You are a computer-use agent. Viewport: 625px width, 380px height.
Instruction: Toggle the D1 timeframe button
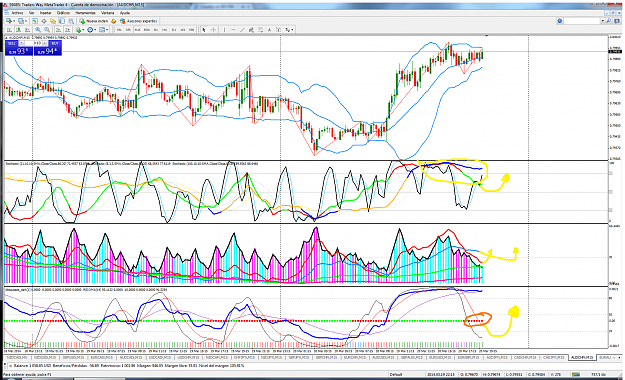click(x=174, y=30)
